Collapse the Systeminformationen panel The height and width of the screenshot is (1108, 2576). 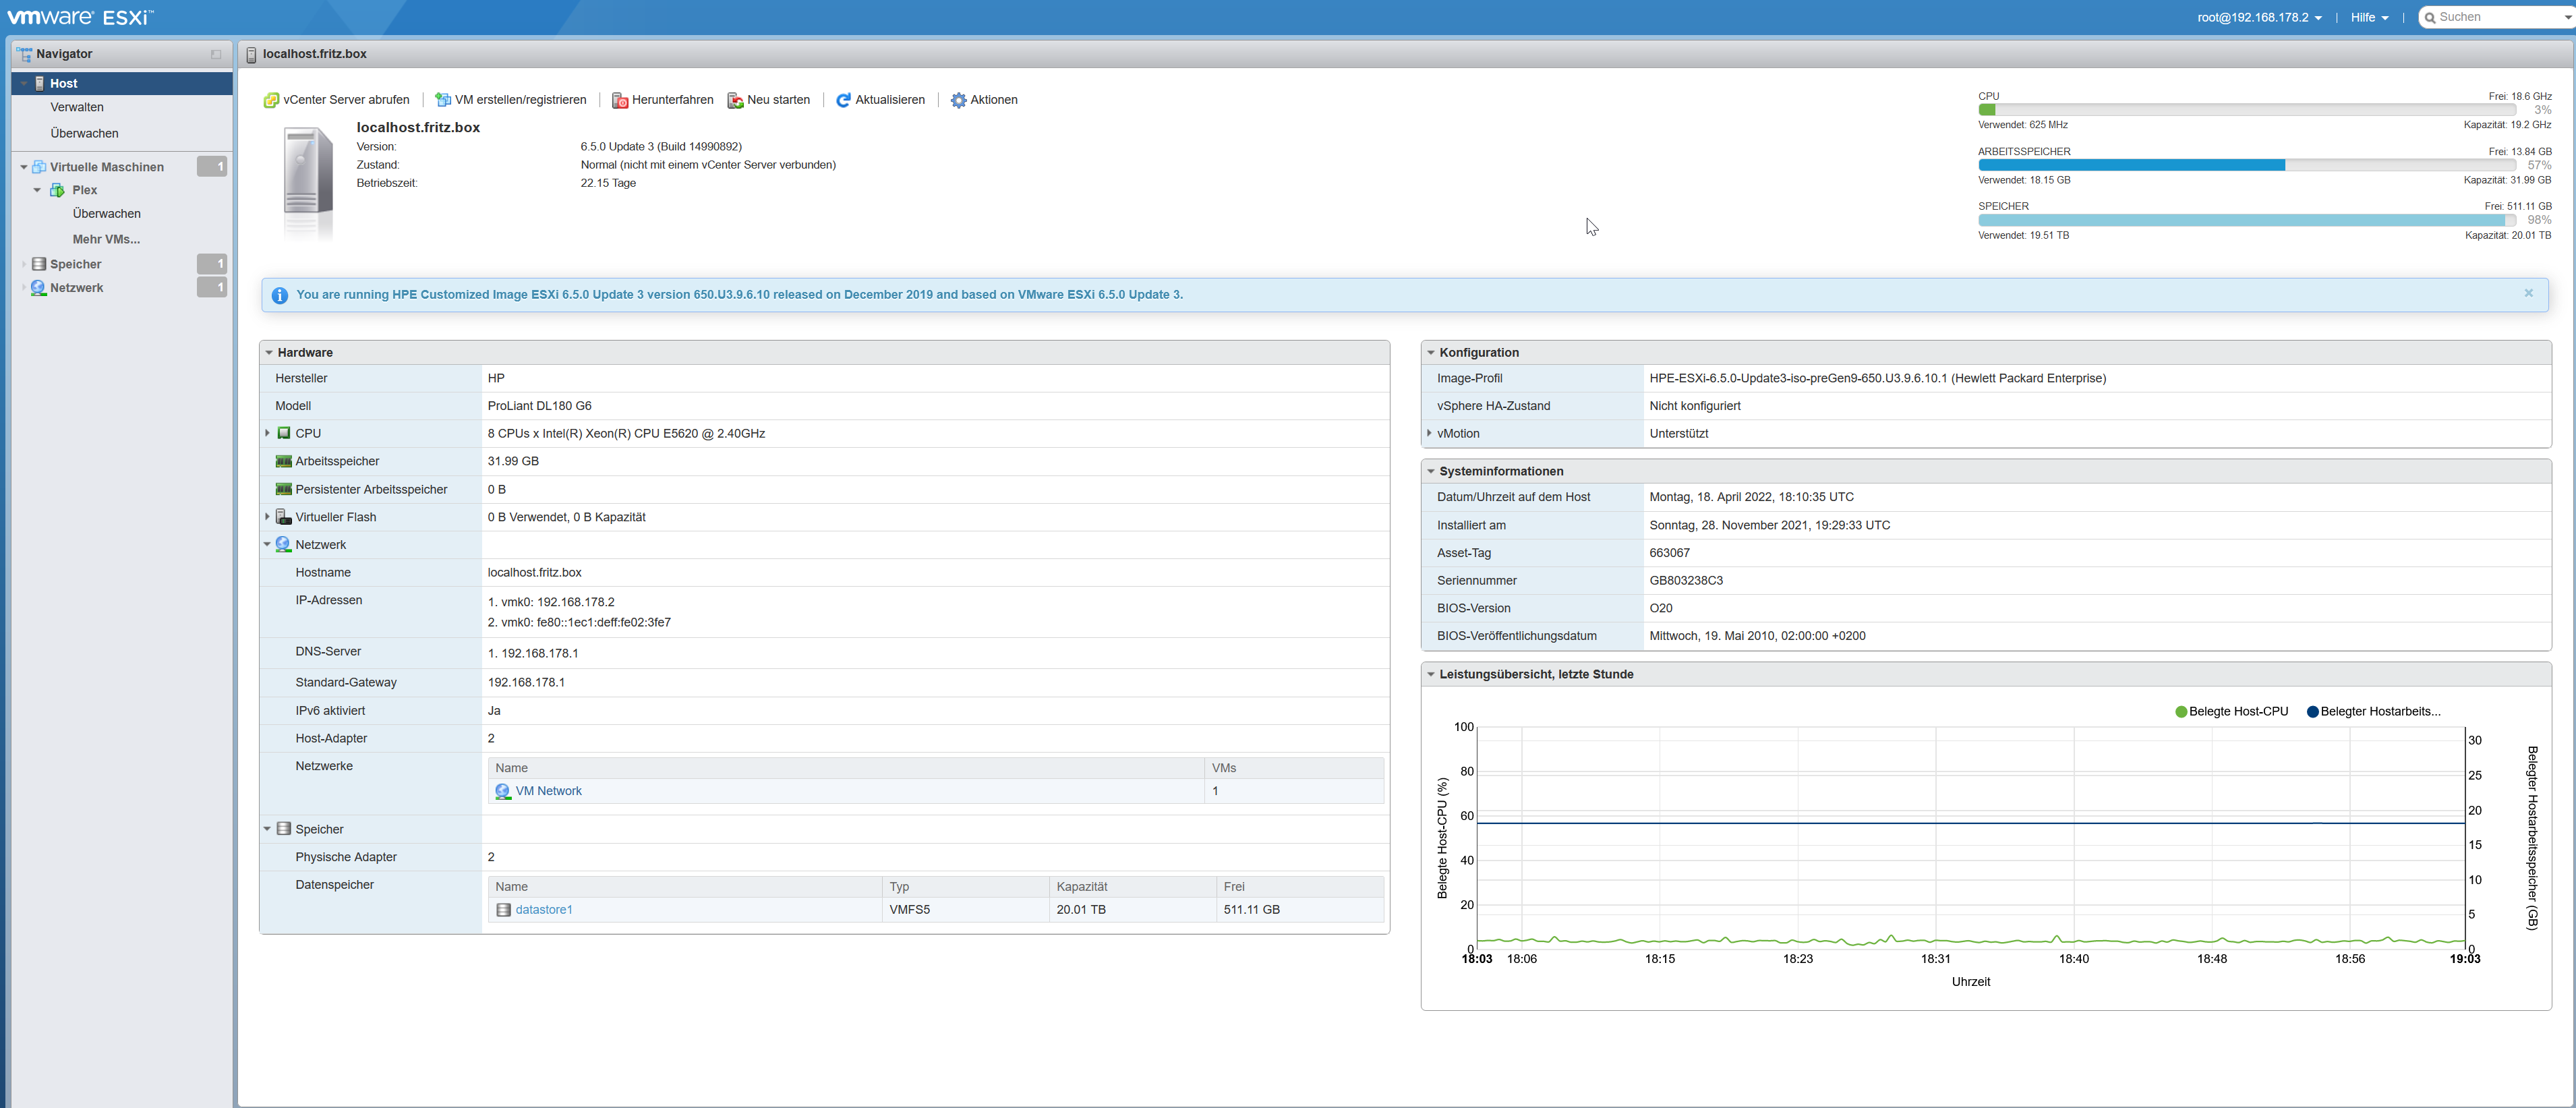[1431, 471]
